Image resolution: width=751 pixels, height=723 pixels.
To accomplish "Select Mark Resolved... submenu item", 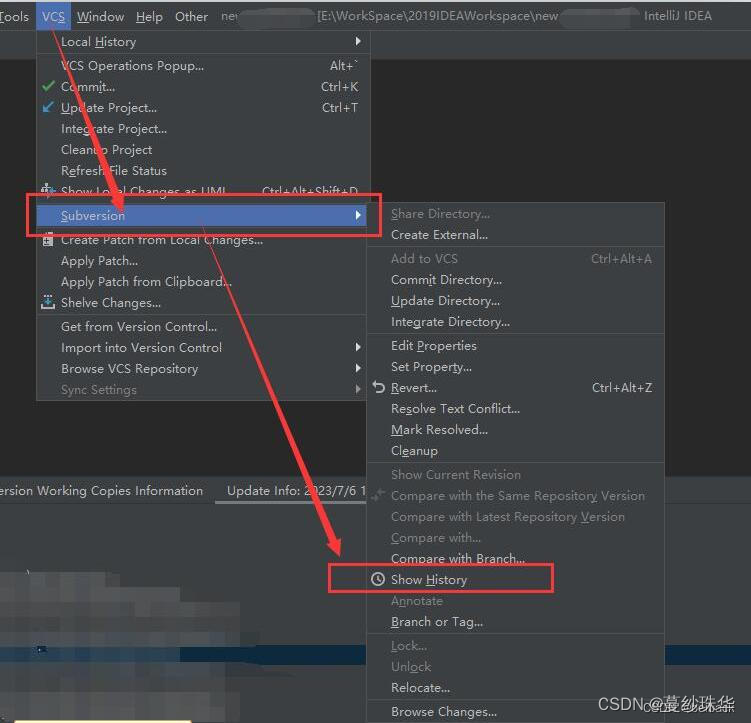I will point(515,429).
